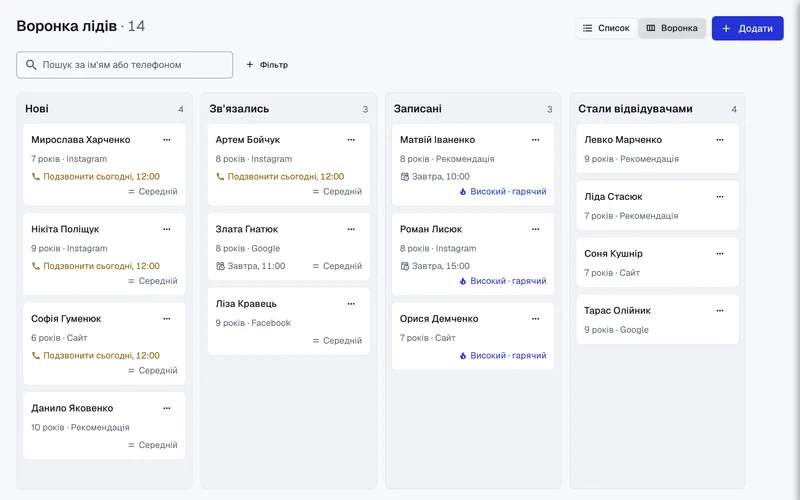Image resolution: width=800 pixels, height=500 pixels.
Task: Switch to Воронка view
Action: coord(672,28)
